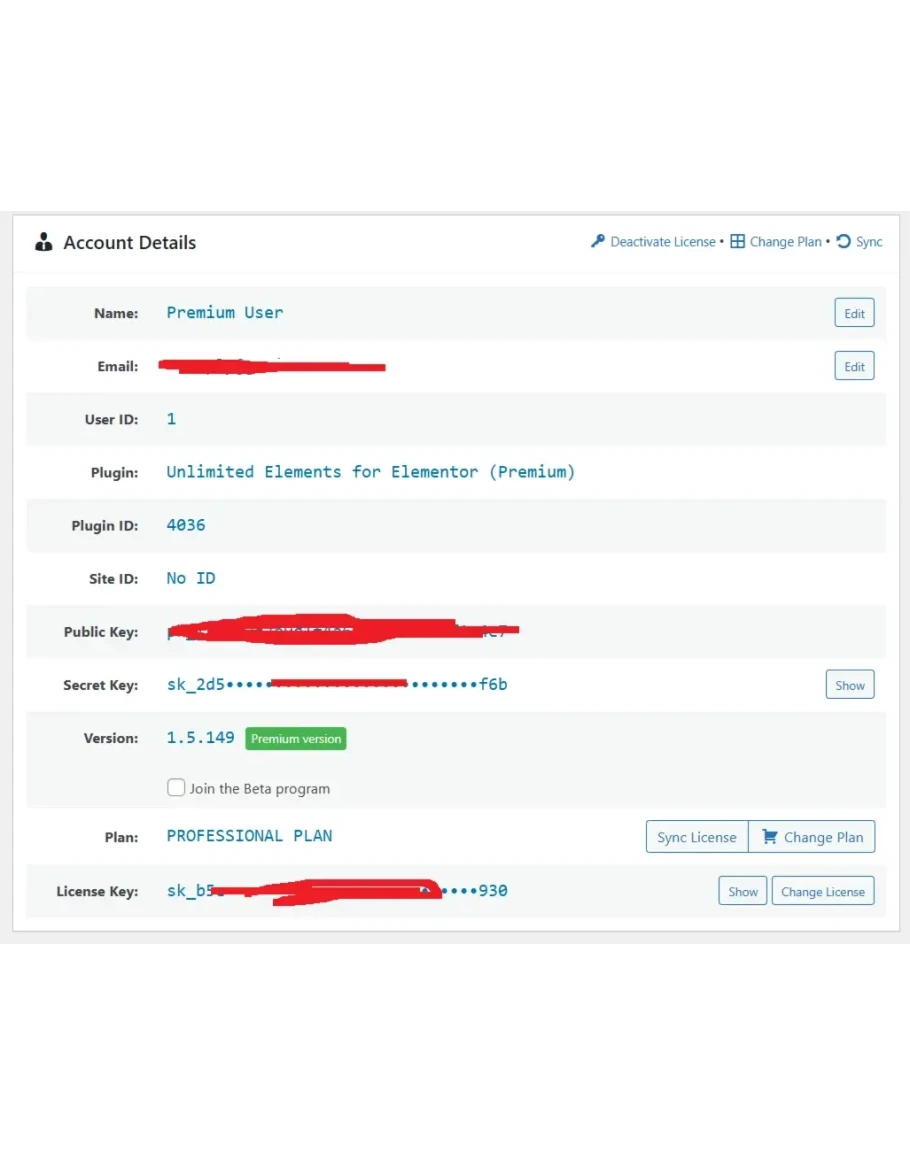This screenshot has width=910, height=1155.
Task: Click the grid icon next to header Change Plan
Action: [x=737, y=241]
